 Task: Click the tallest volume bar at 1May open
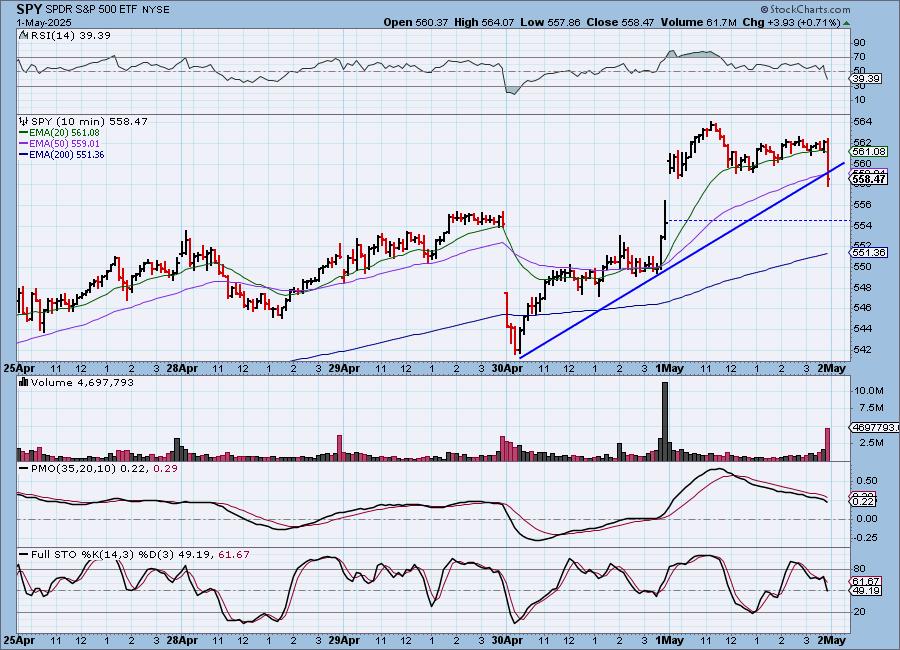pyautogui.click(x=665, y=421)
